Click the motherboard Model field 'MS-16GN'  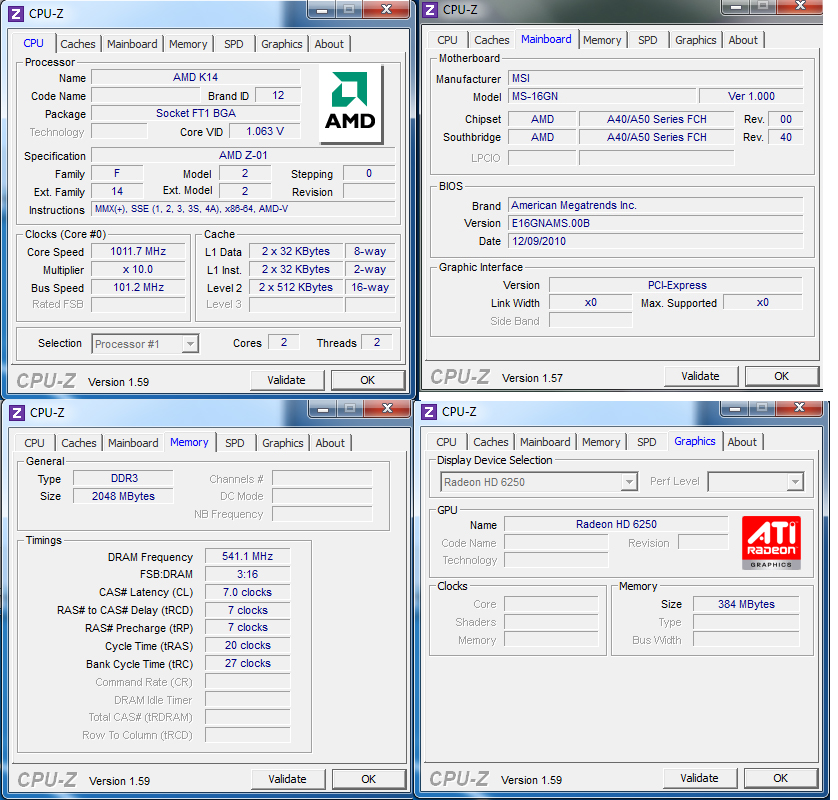pyautogui.click(x=602, y=96)
